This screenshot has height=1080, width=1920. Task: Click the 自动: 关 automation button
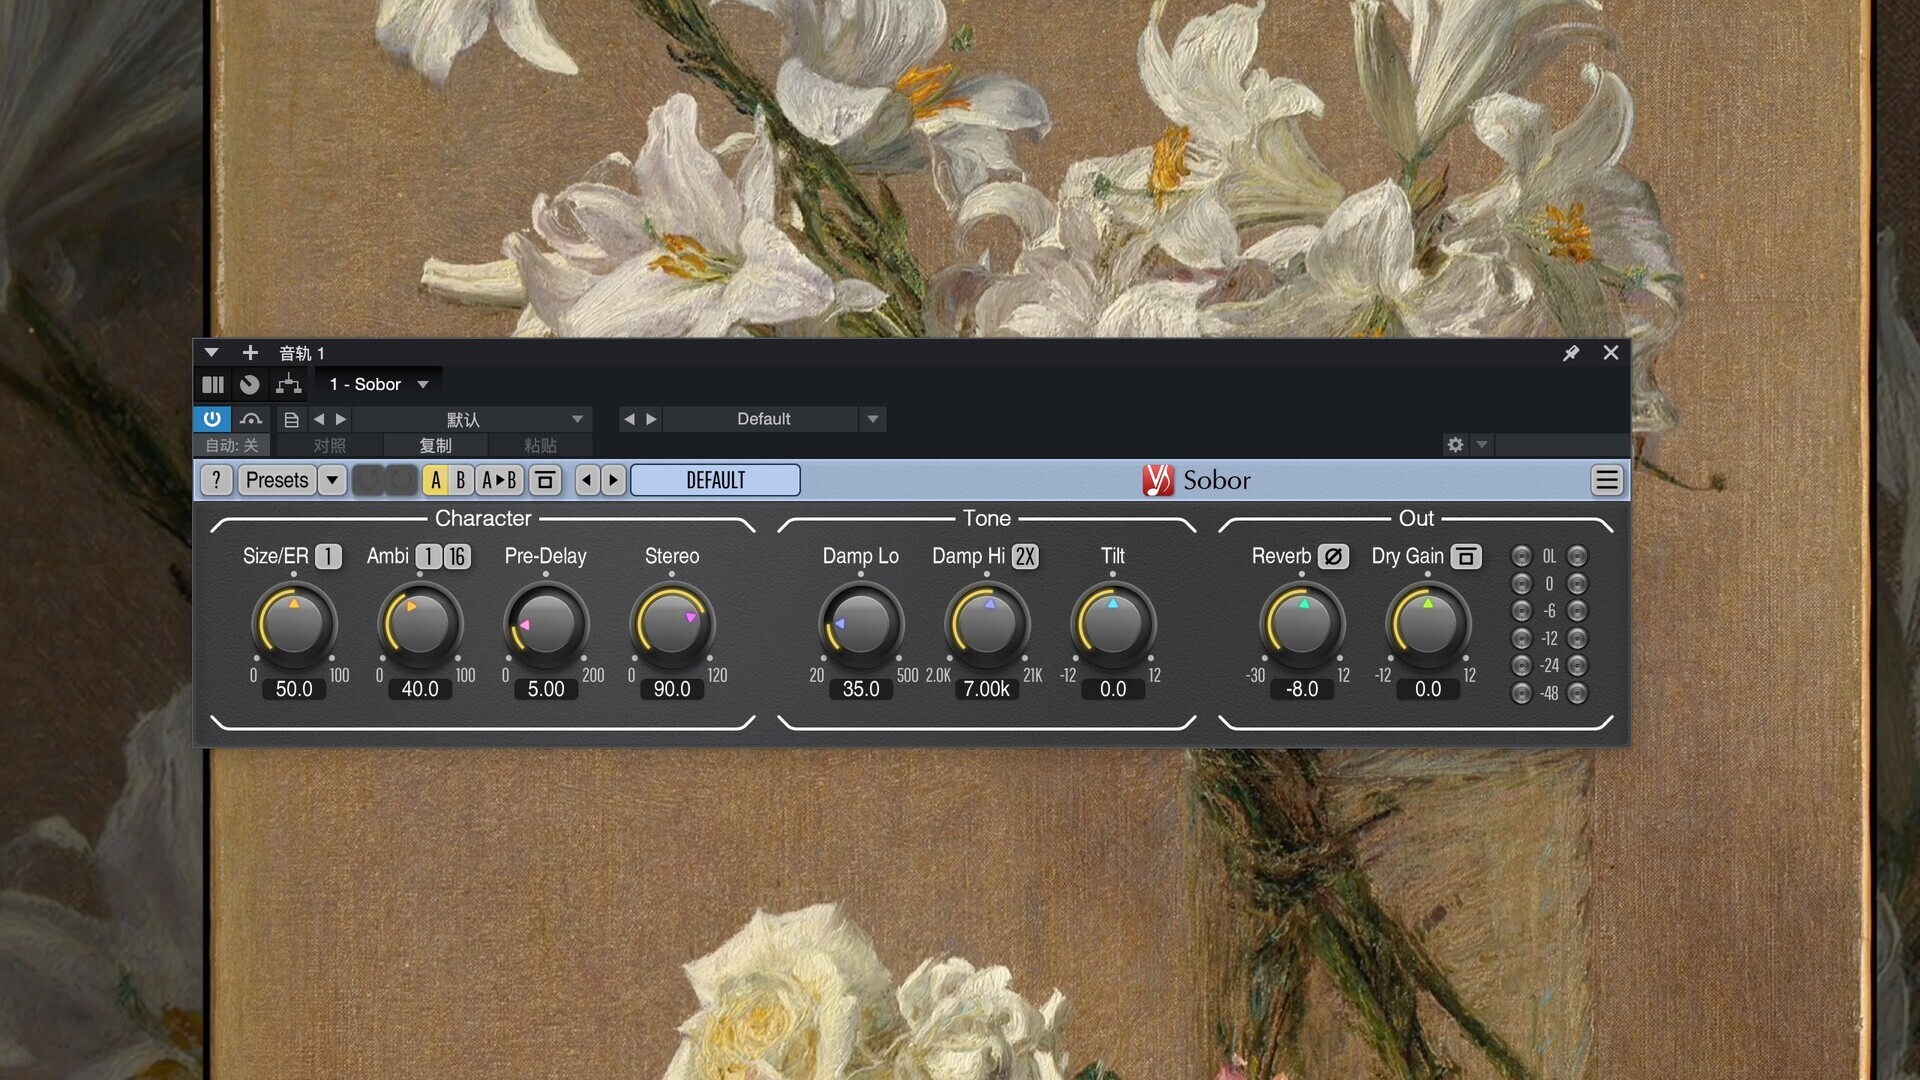(232, 446)
